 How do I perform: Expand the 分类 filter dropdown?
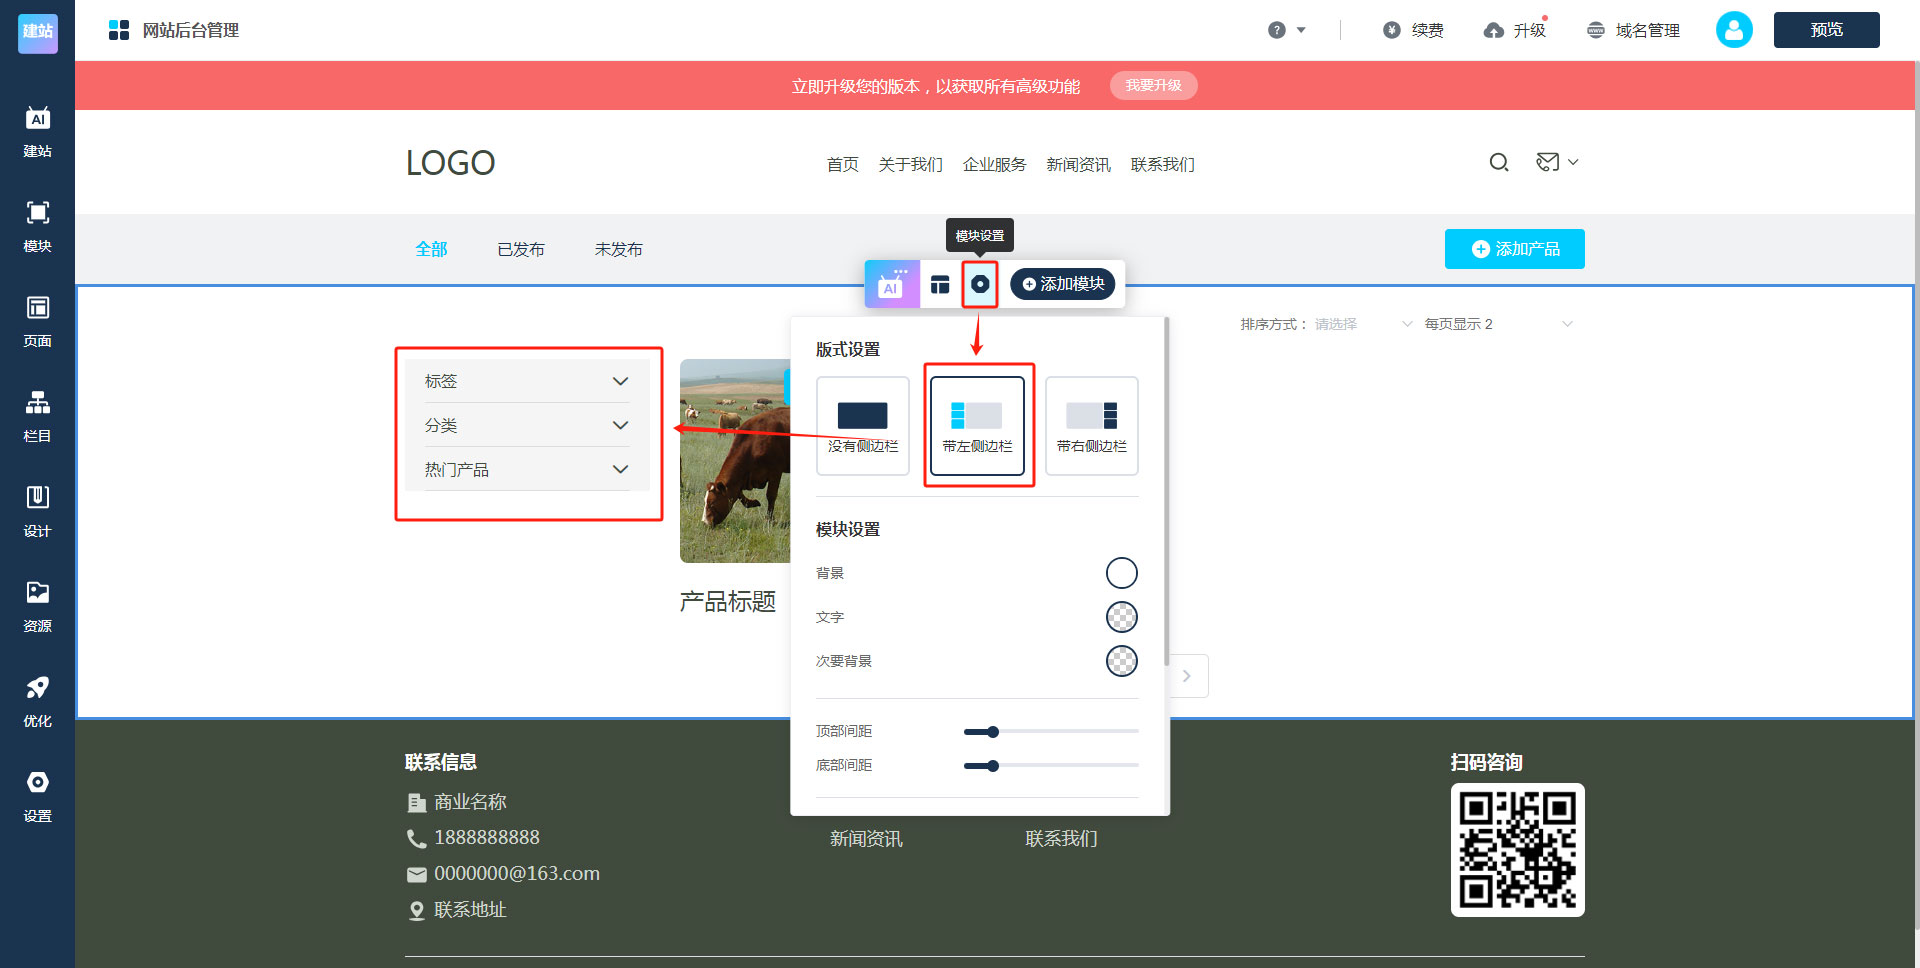click(527, 425)
